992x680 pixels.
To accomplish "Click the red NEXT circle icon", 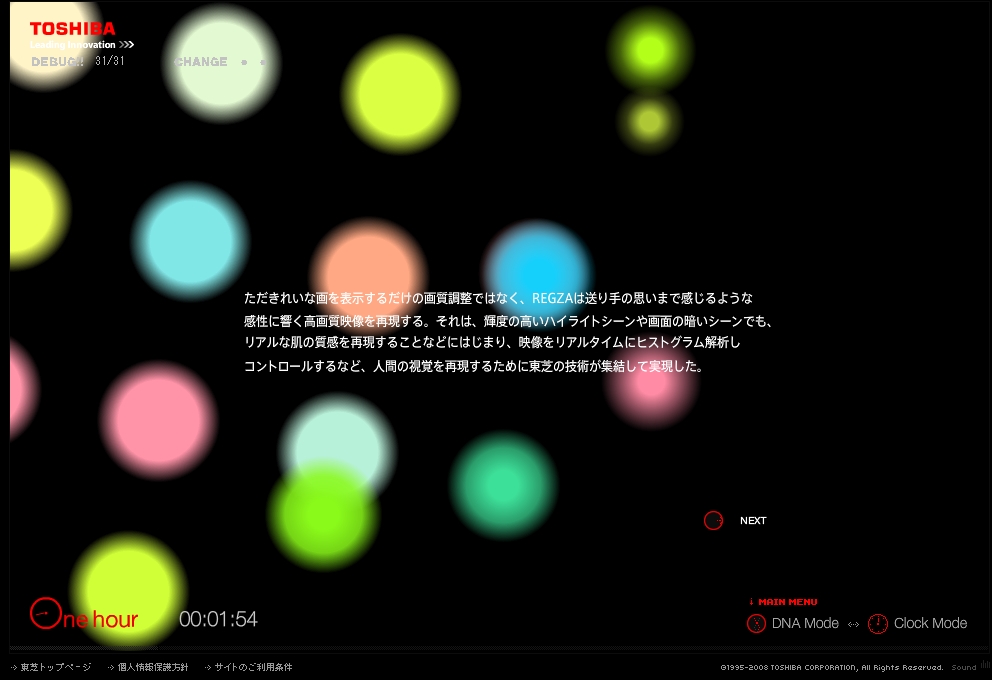I will (713, 520).
